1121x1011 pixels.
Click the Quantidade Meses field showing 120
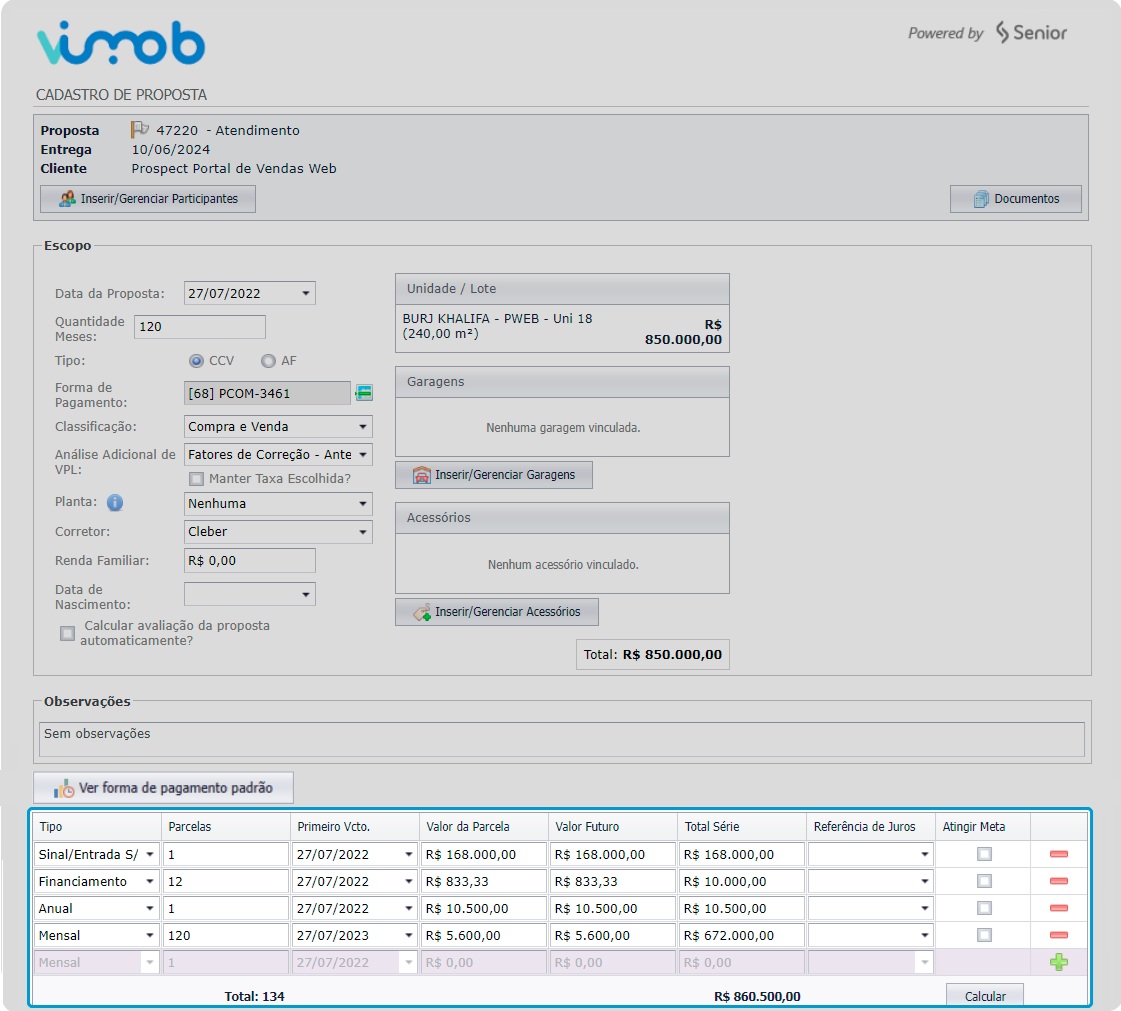pos(199,327)
